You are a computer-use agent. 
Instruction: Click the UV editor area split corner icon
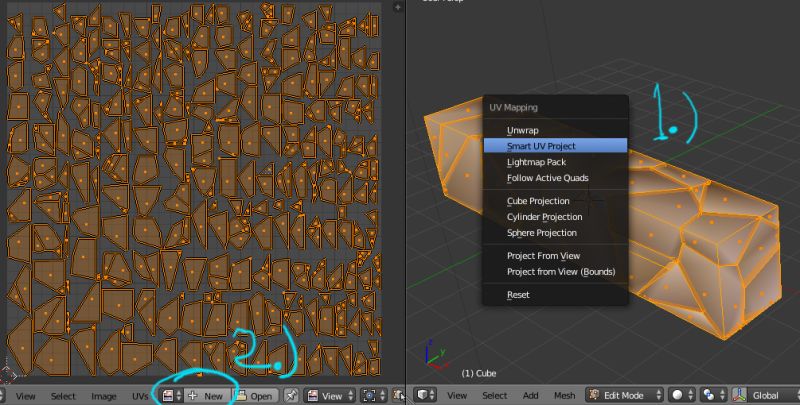point(397,7)
